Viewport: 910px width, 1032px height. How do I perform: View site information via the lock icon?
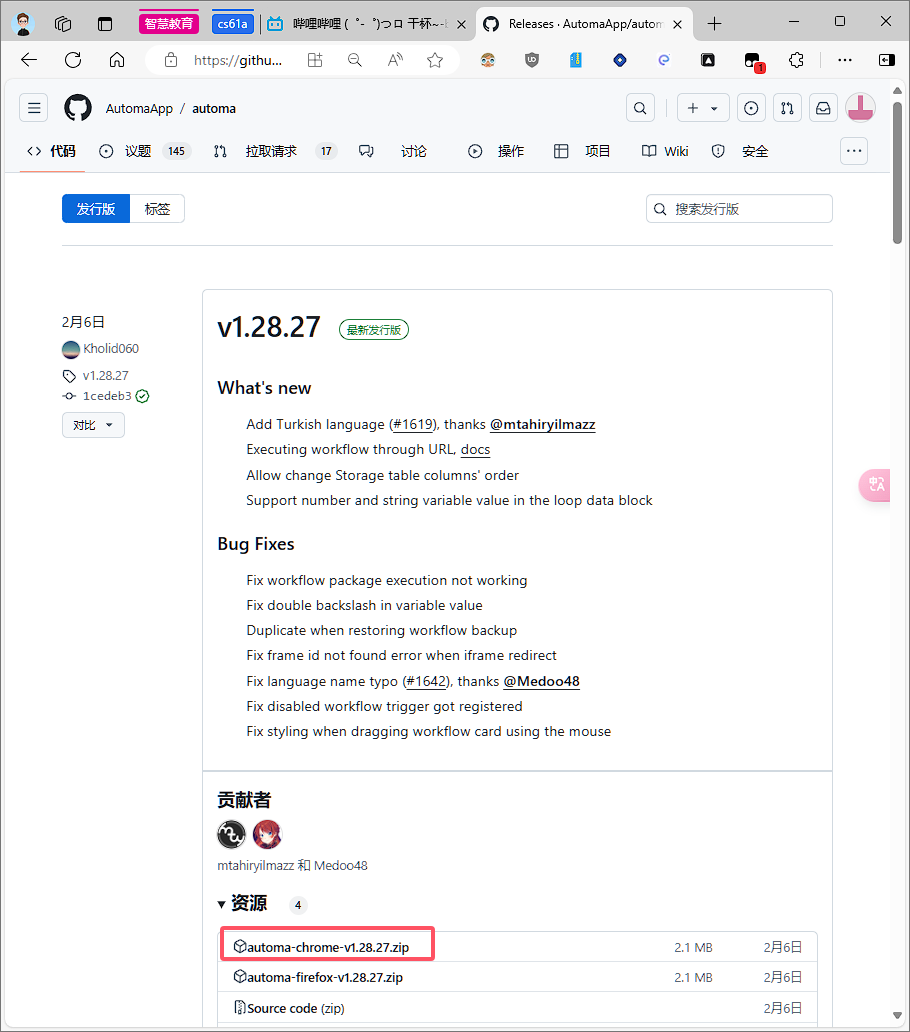tap(171, 61)
